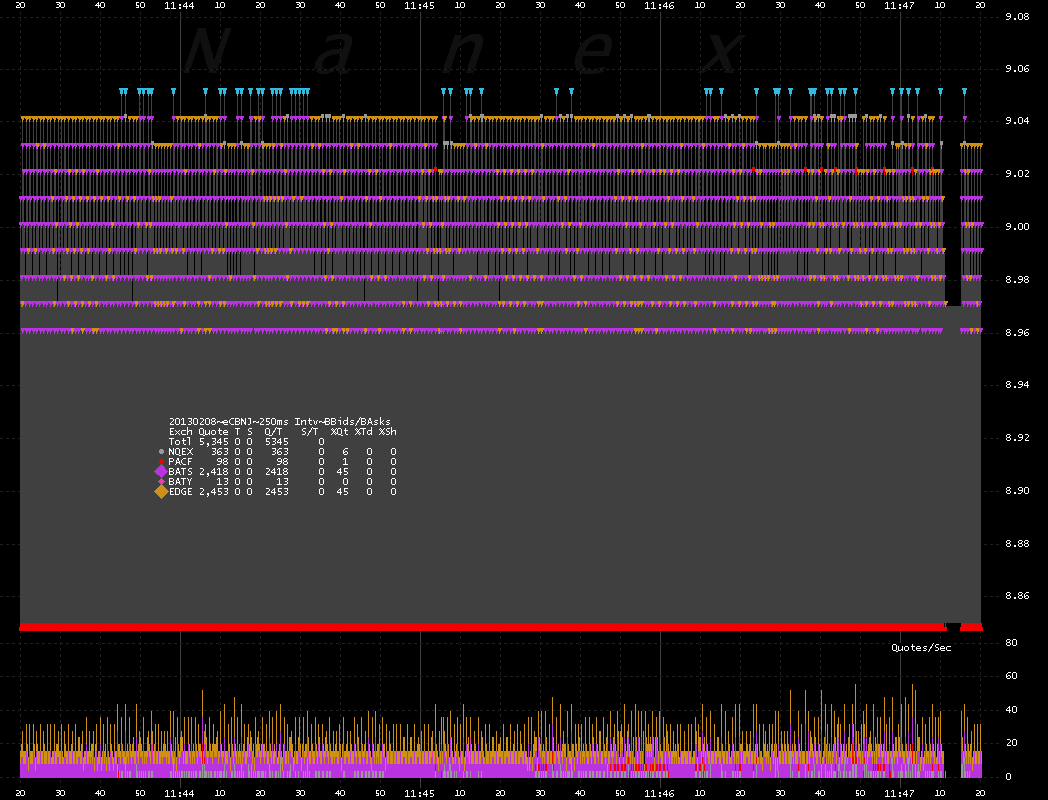Click the 'Quotes/Sec' label on lower chart

pyautogui.click(x=921, y=648)
